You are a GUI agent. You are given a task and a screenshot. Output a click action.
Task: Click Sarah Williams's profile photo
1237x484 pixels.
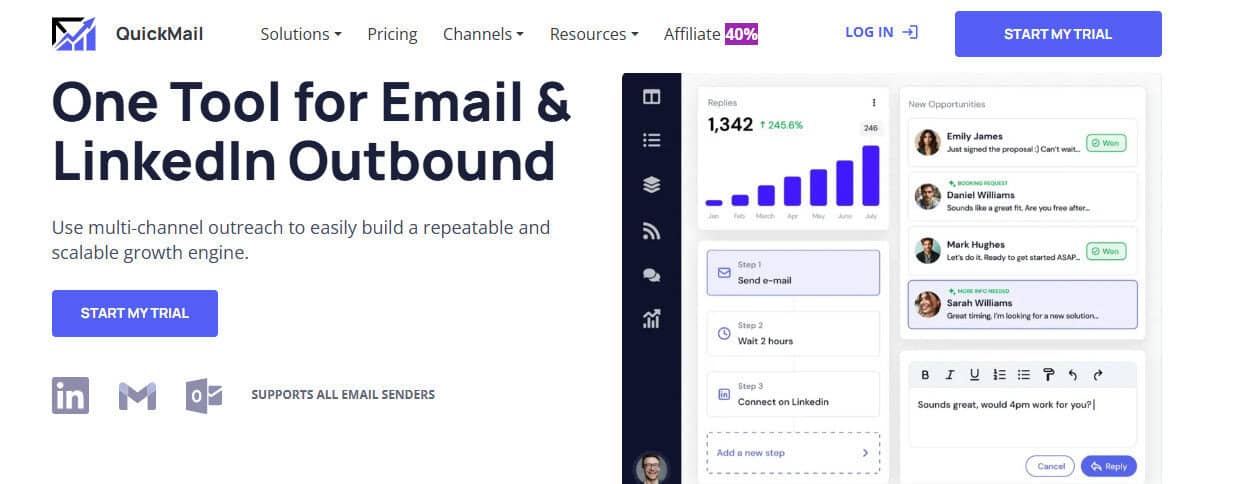(x=927, y=304)
